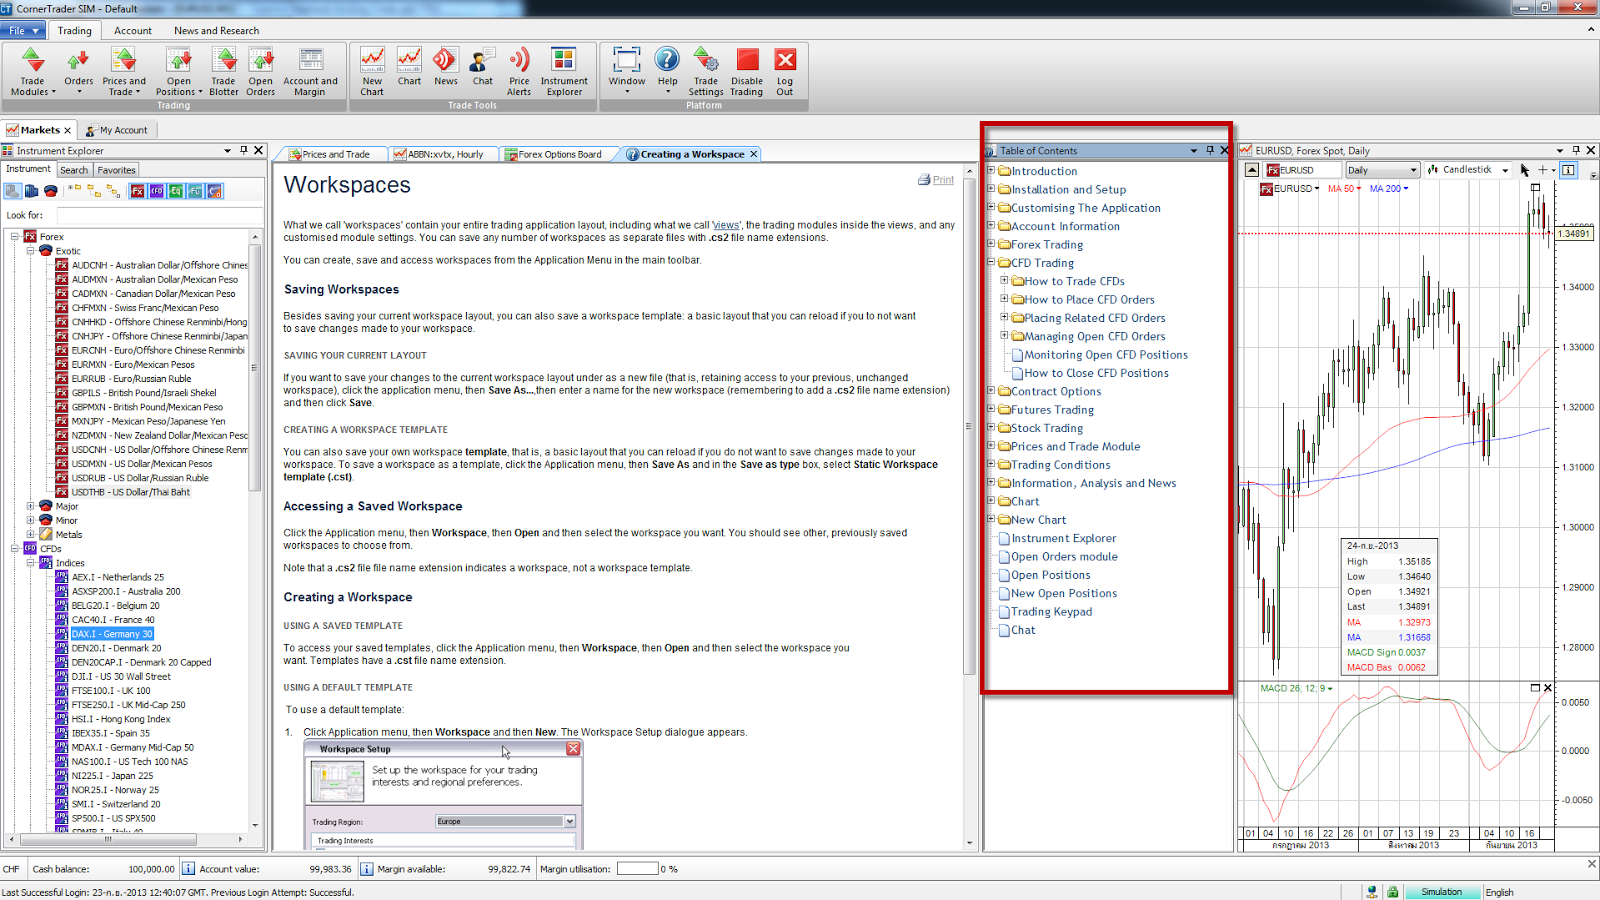The width and height of the screenshot is (1600, 900).
Task: Toggle the CFD instrument filter button
Action: click(x=157, y=191)
